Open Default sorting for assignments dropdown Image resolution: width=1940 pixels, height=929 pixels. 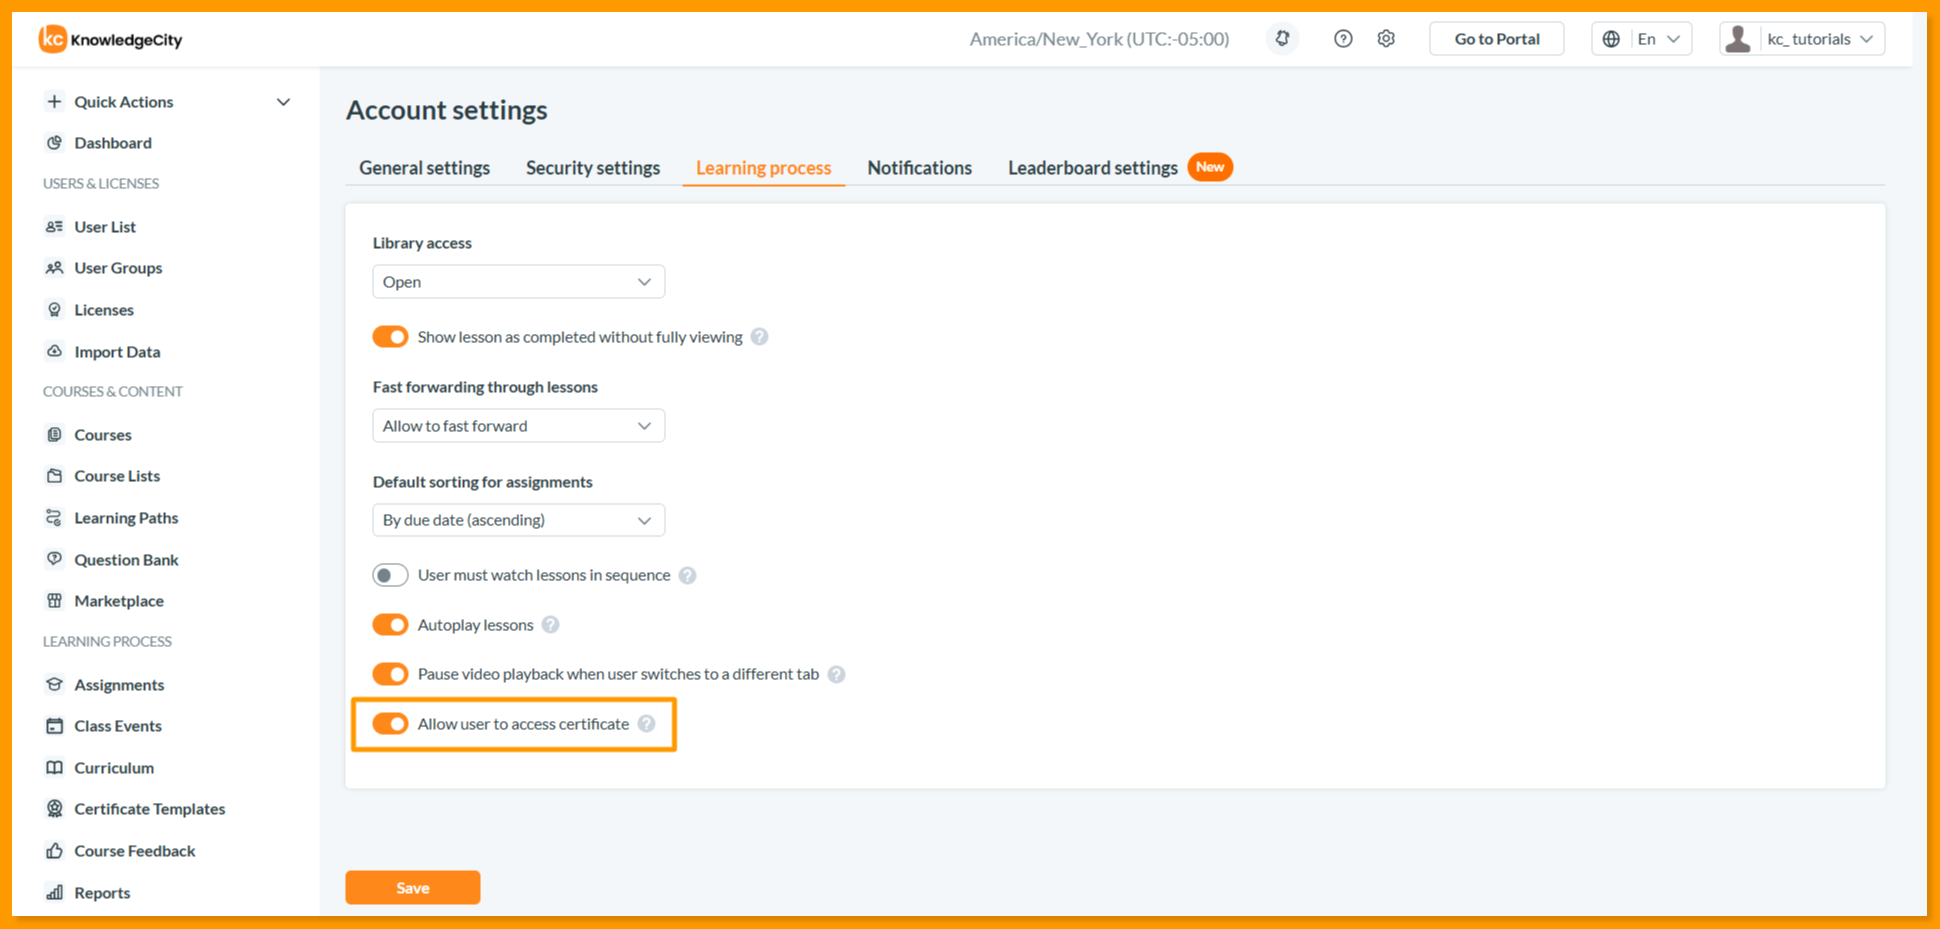[x=518, y=520]
